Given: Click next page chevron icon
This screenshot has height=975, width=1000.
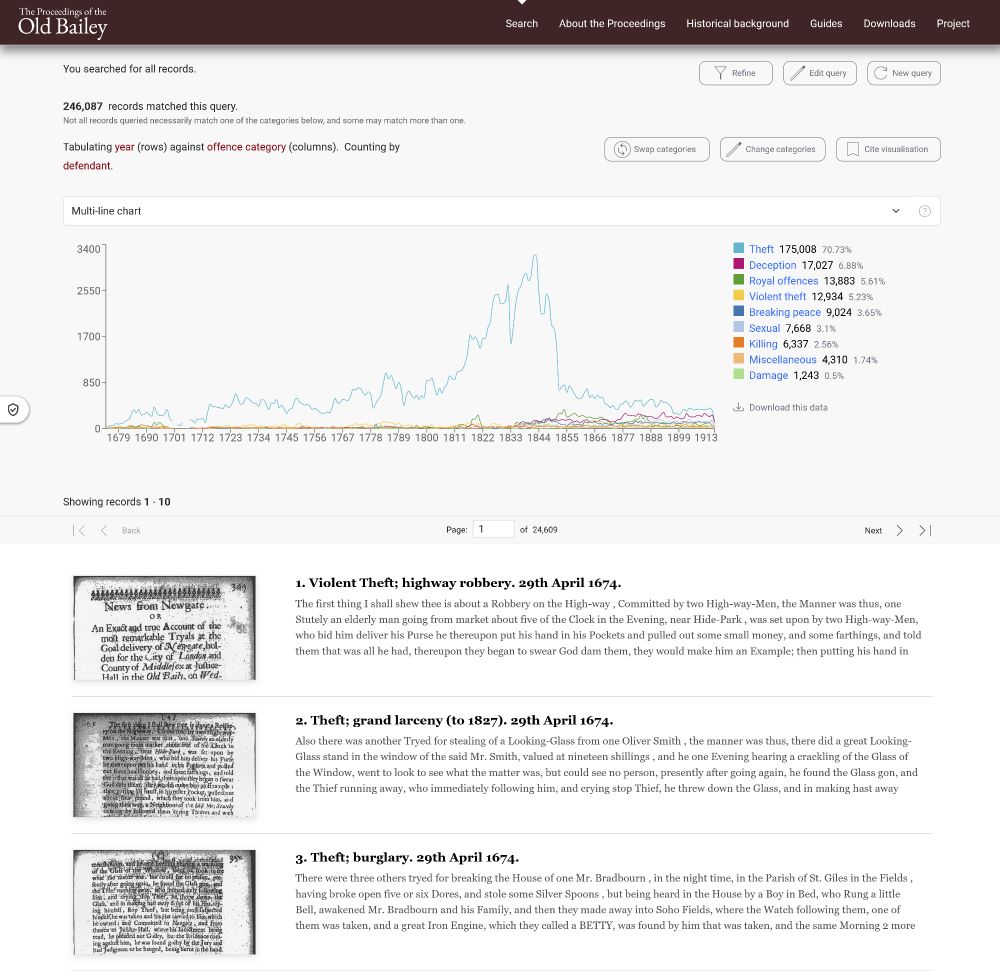Looking at the screenshot, I should 899,531.
